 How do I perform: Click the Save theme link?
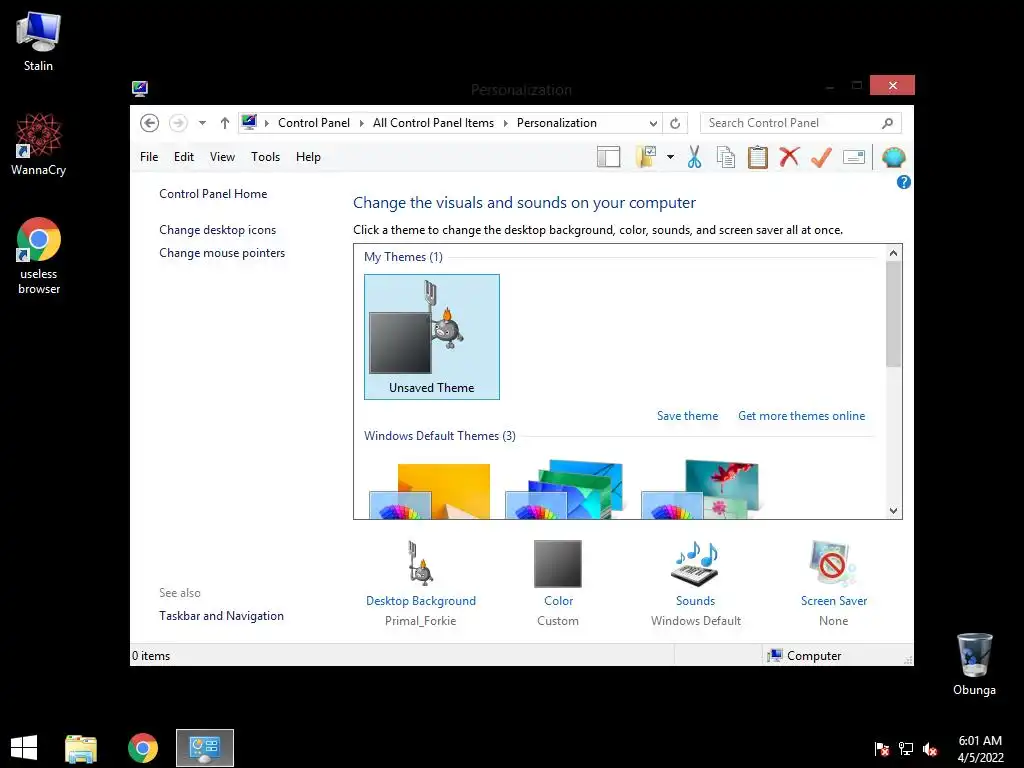pos(687,416)
